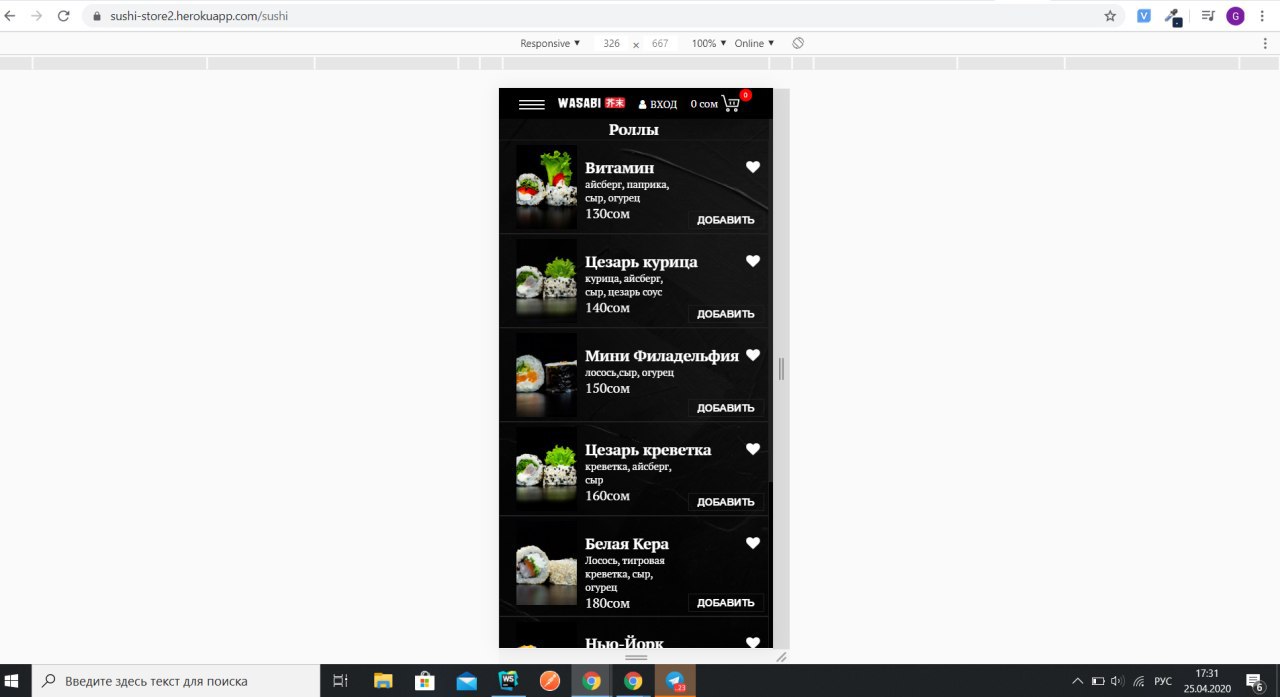Screen dimensions: 1280x697
Task: Grab the right-edge viewport handle
Action: click(781, 369)
